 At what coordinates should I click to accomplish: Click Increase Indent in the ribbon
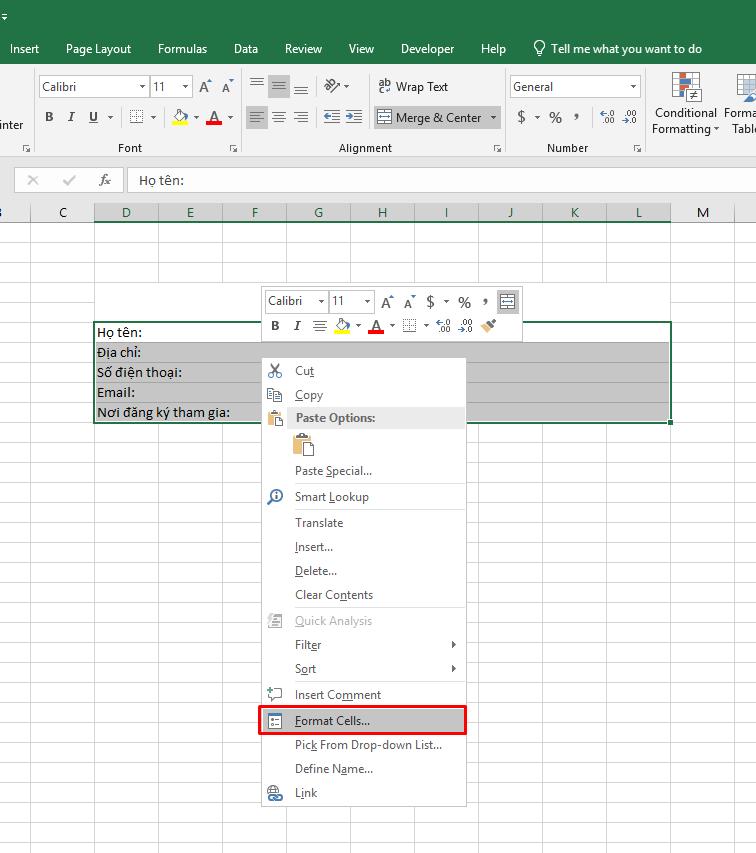(354, 117)
